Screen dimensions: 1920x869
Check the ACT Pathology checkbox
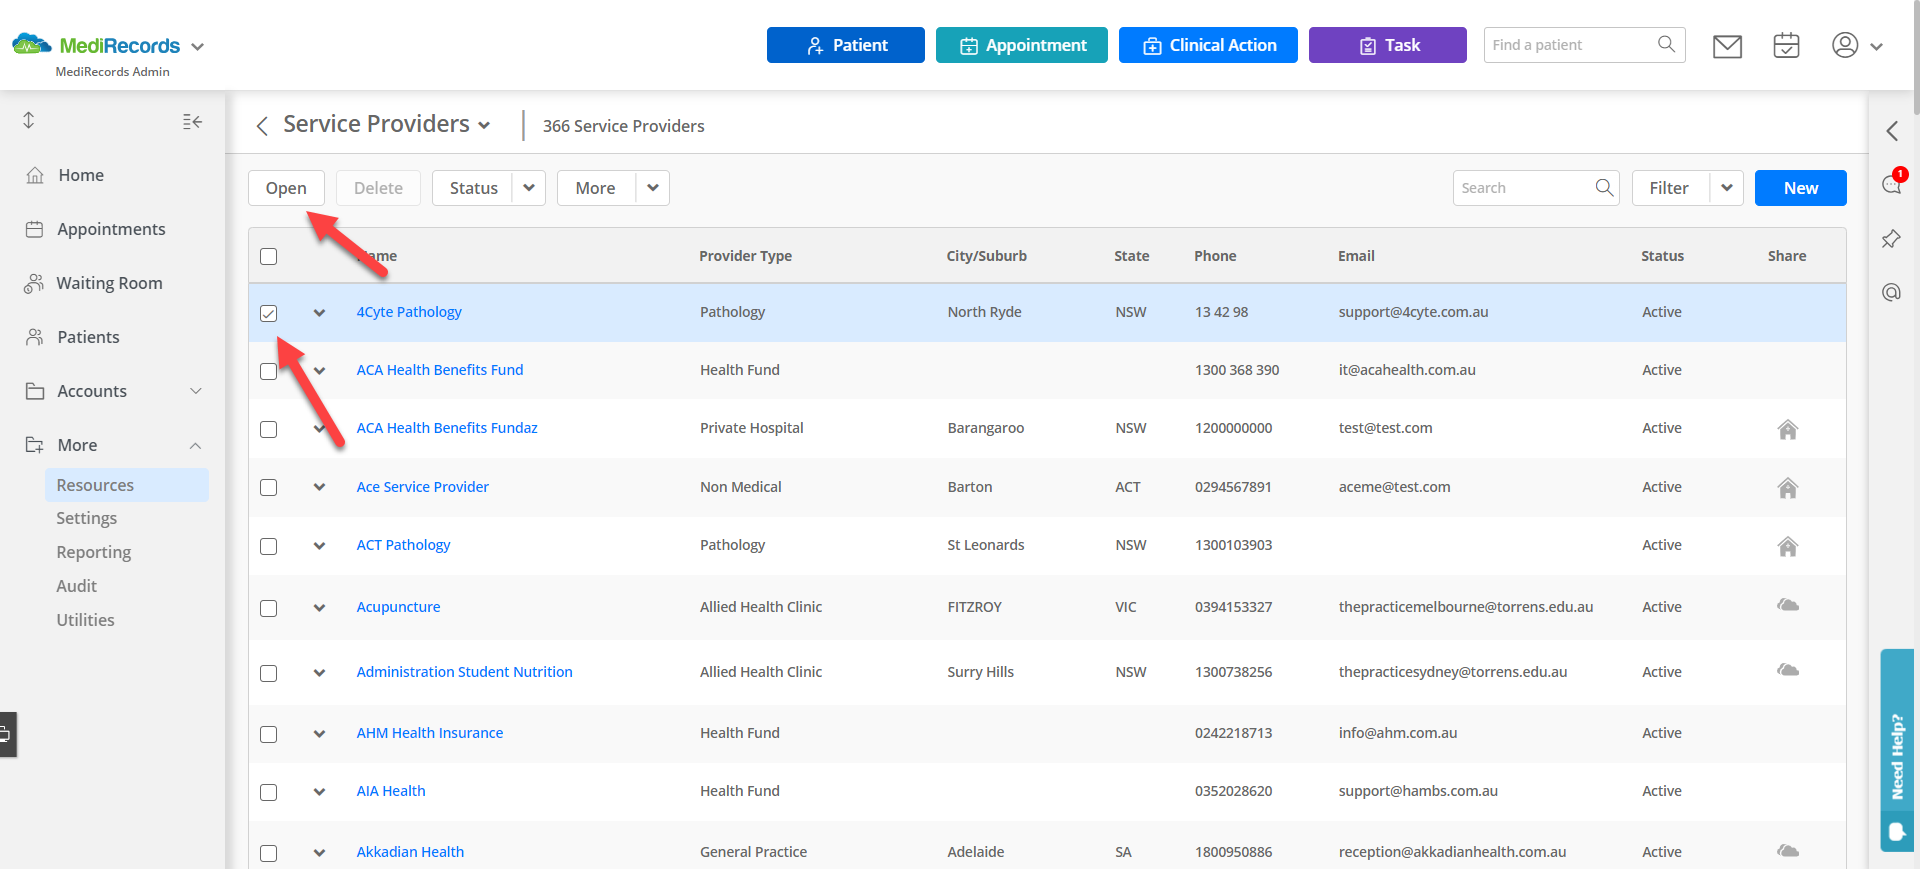[268, 546]
